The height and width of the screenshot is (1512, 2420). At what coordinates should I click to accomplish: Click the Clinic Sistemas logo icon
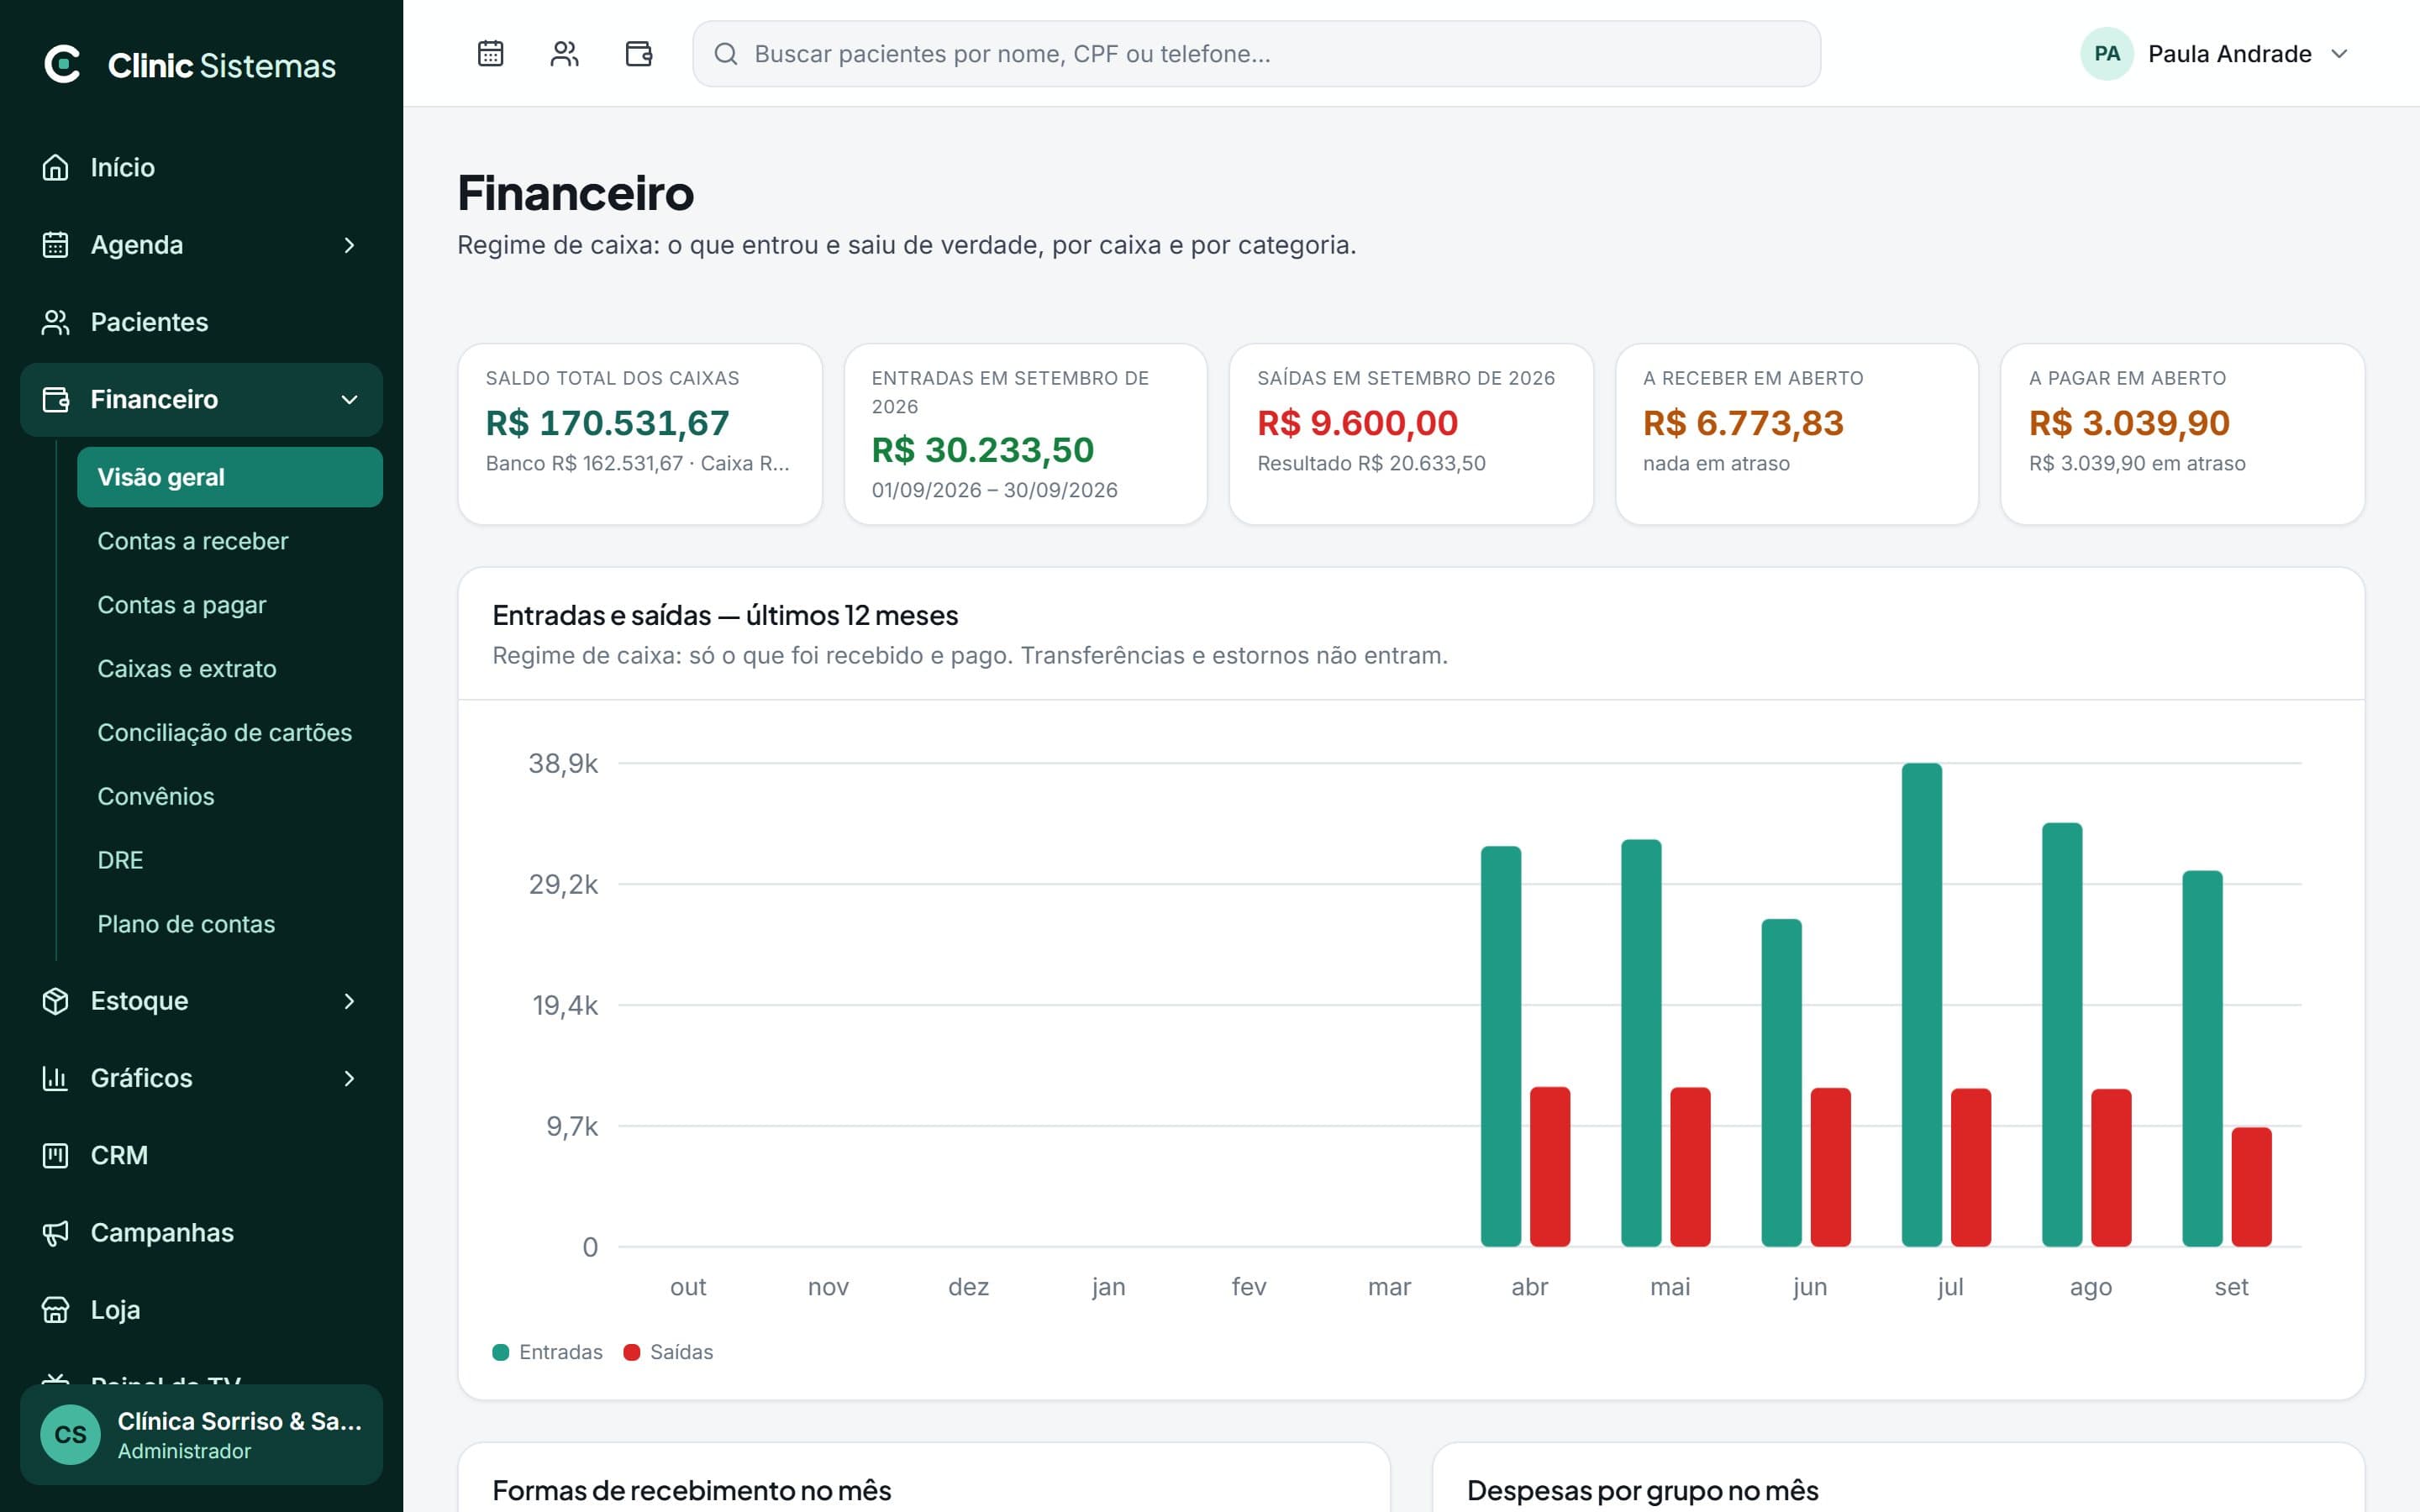tap(62, 64)
